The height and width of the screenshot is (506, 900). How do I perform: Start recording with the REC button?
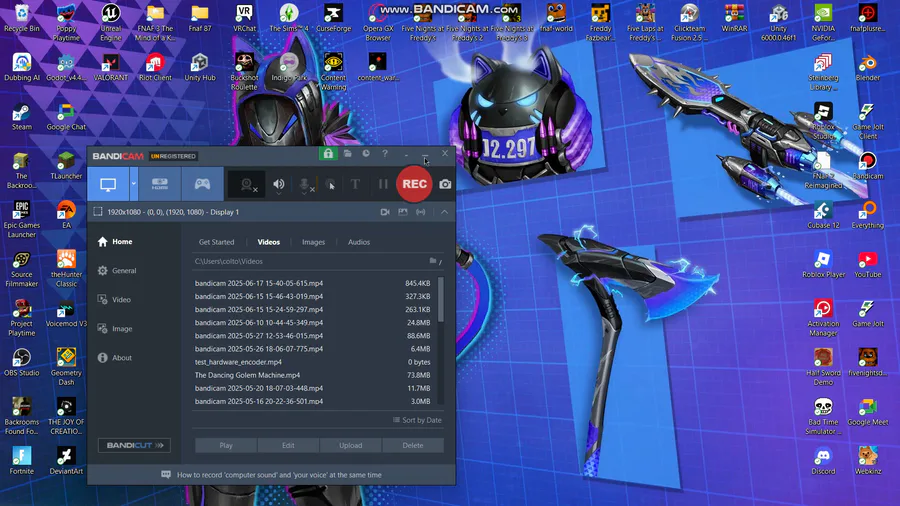(414, 184)
